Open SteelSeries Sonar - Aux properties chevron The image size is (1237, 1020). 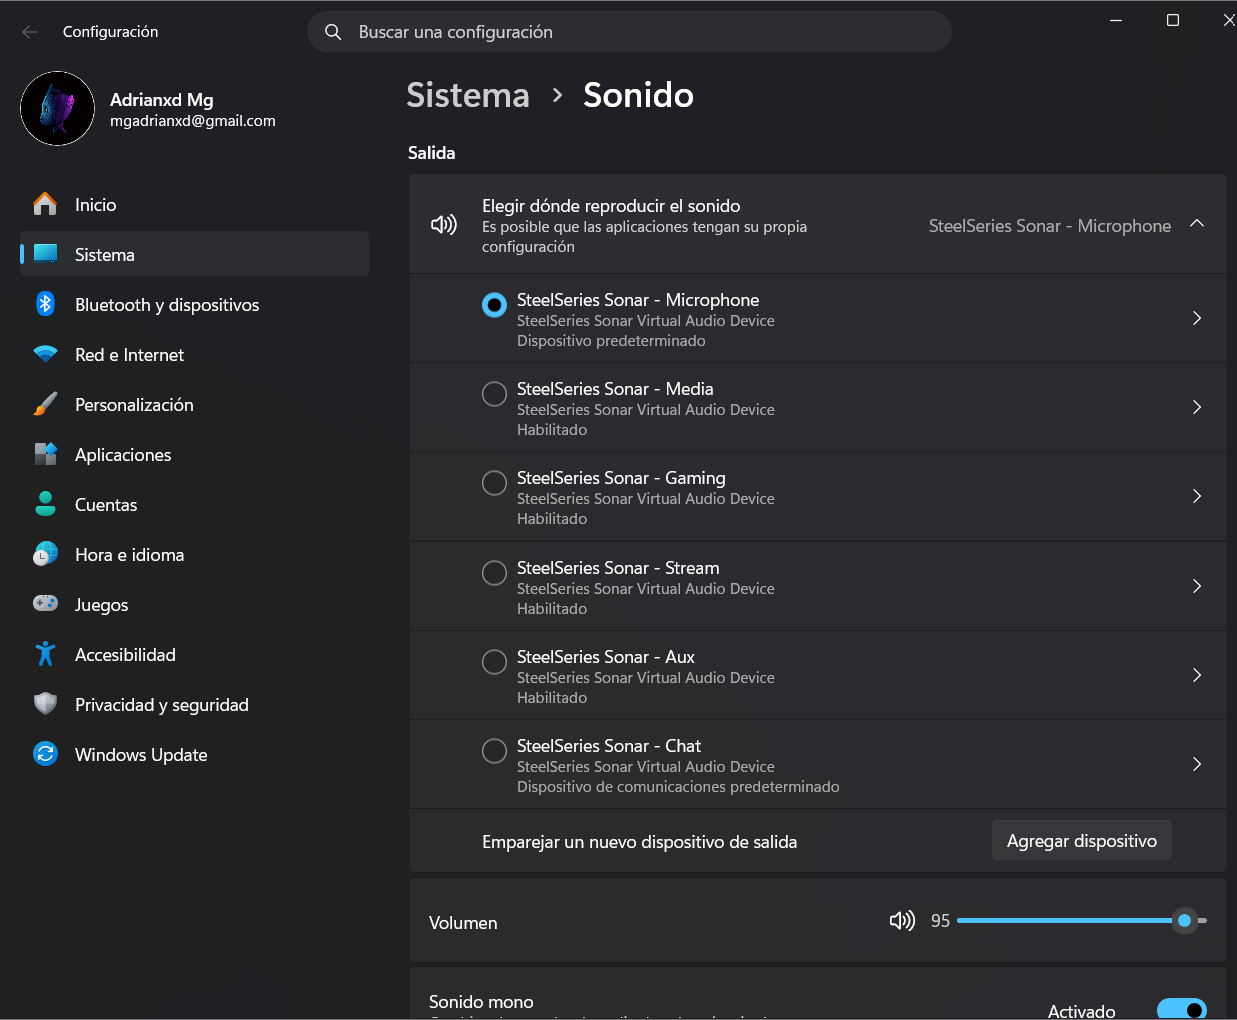tap(1197, 675)
